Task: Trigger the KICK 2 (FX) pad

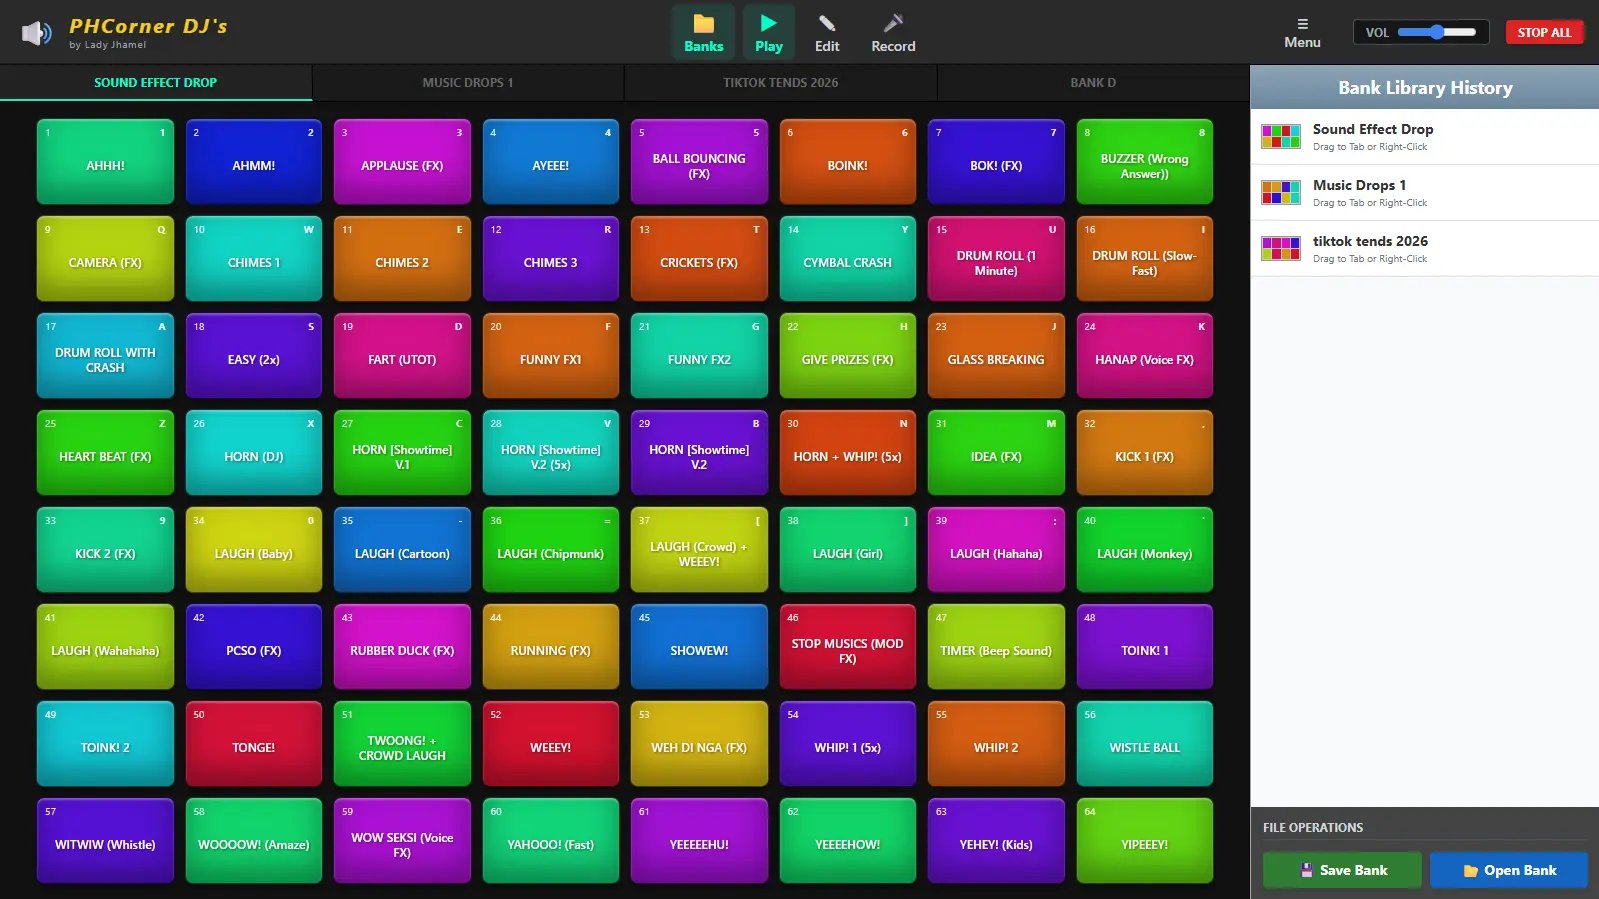Action: point(105,550)
